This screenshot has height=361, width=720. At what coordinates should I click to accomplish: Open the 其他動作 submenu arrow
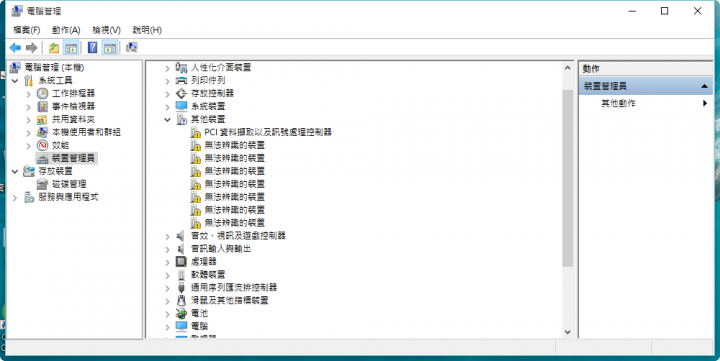(705, 103)
